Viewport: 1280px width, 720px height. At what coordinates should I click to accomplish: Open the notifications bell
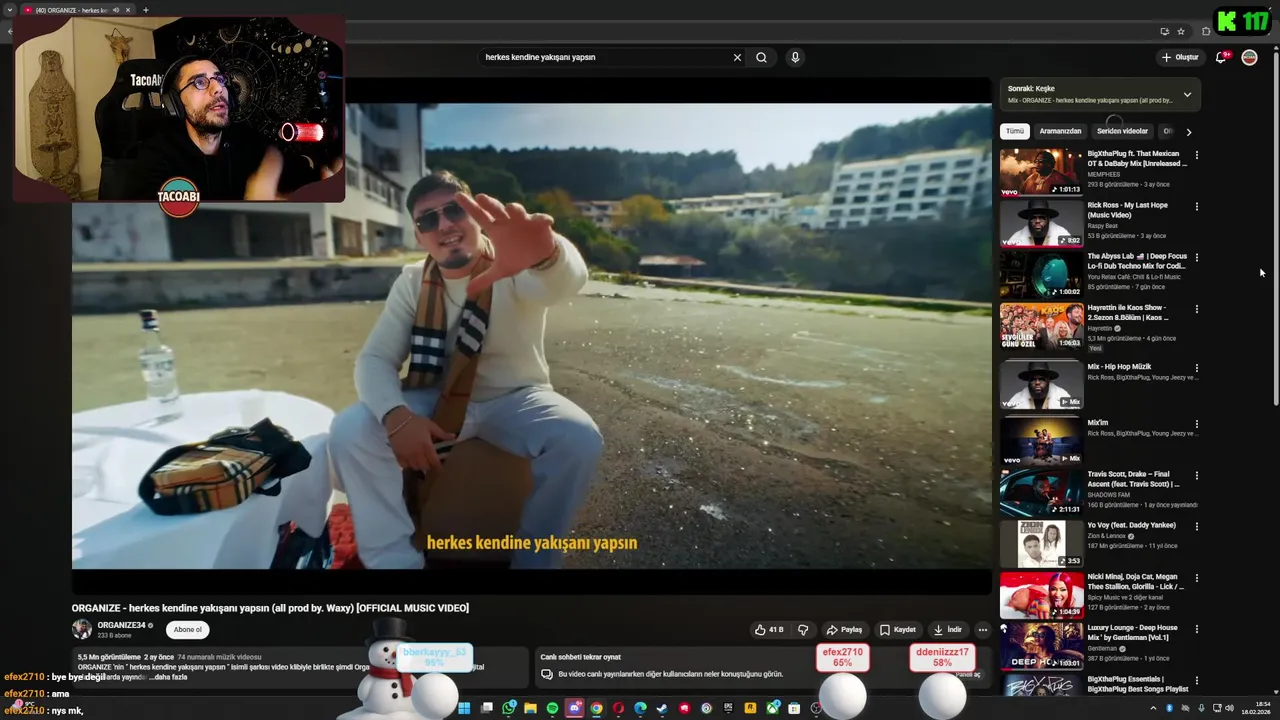pos(1221,57)
